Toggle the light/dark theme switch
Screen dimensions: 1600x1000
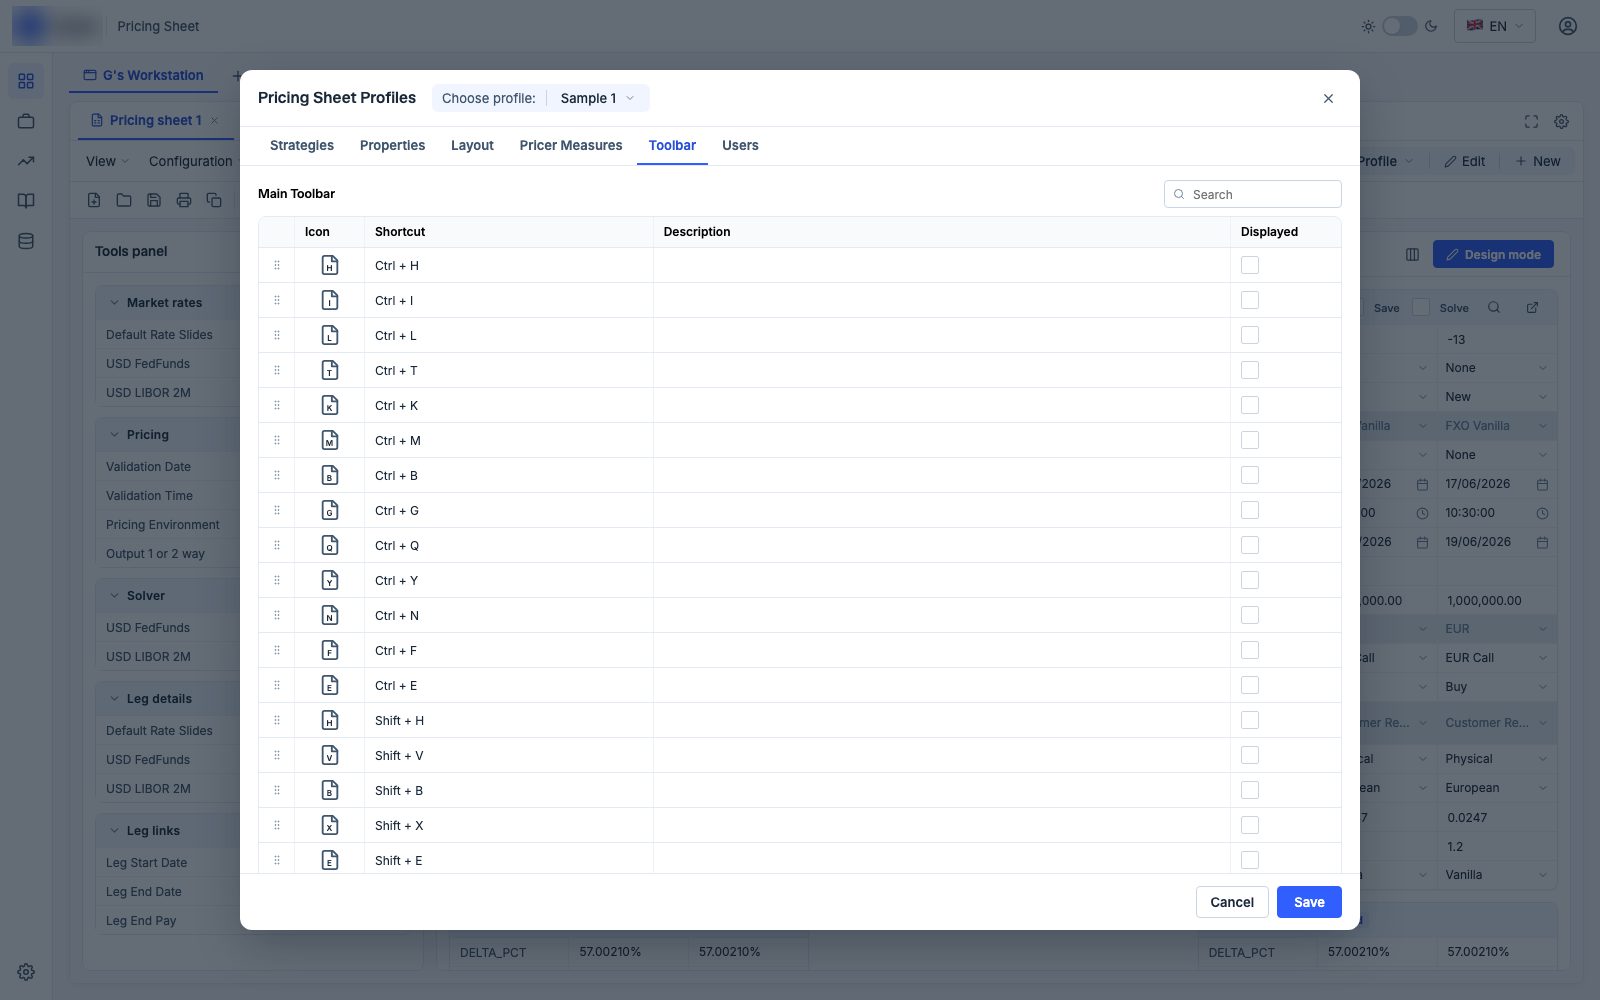[x=1399, y=26]
